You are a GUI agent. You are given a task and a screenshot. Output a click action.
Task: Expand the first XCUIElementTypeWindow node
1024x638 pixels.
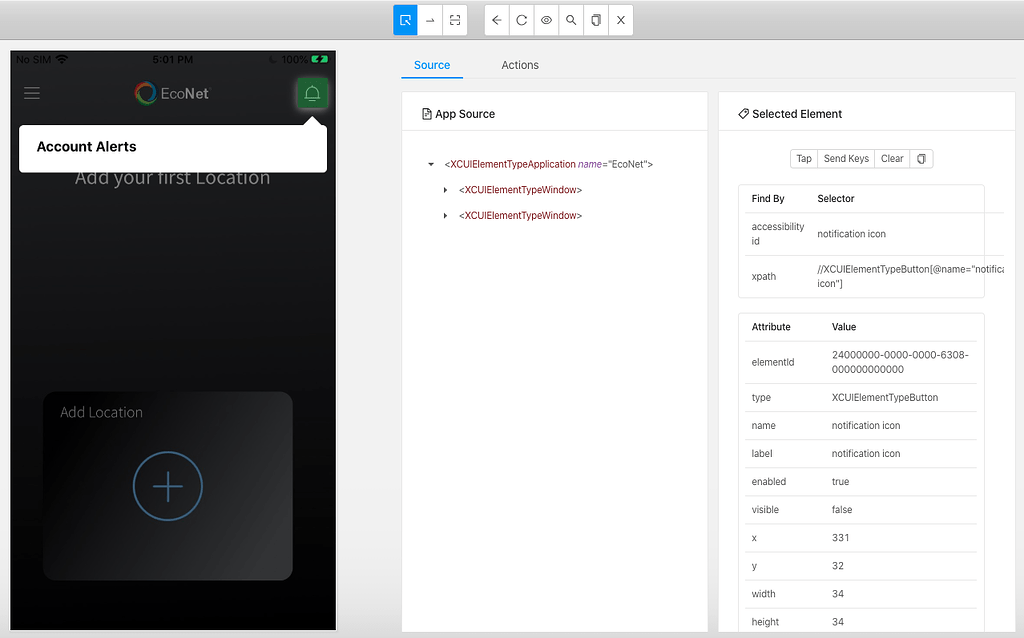pyautogui.click(x=446, y=190)
